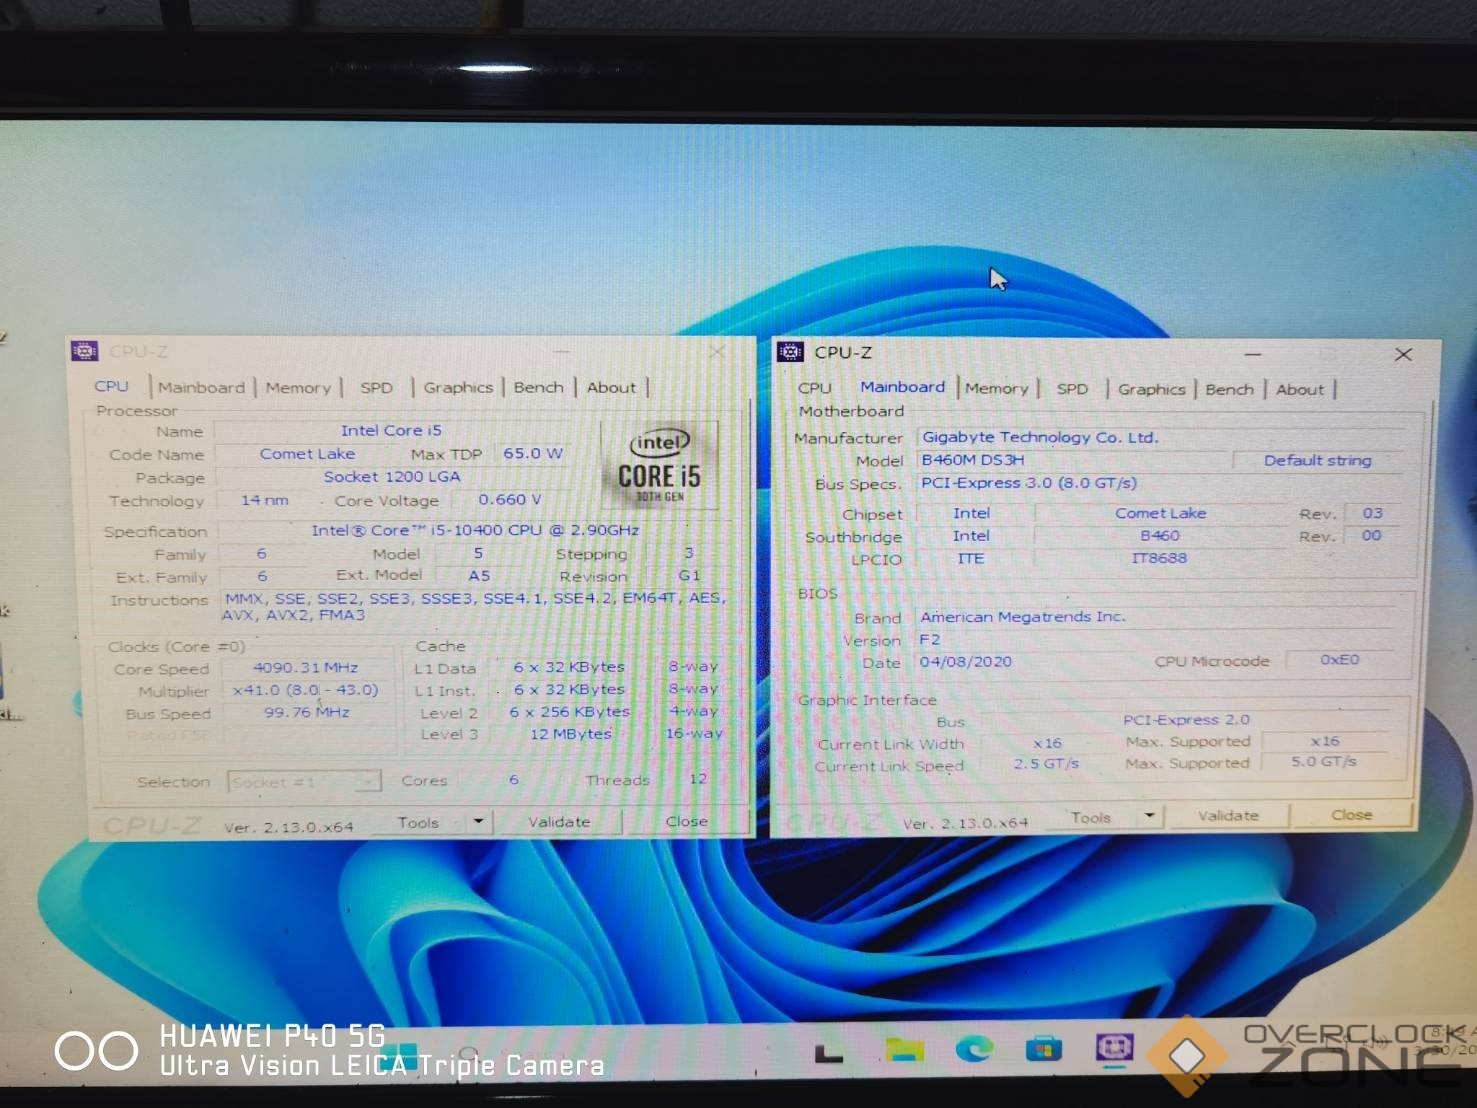Open the Tools dropdown arrow in the Processor window

tap(478, 822)
